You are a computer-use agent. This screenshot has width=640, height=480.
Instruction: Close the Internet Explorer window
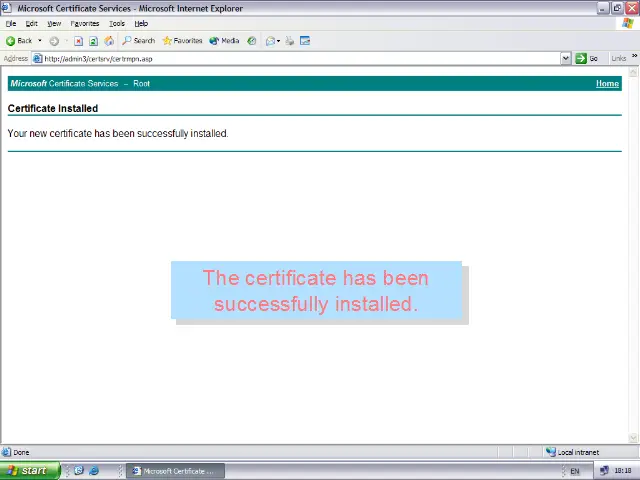632,8
